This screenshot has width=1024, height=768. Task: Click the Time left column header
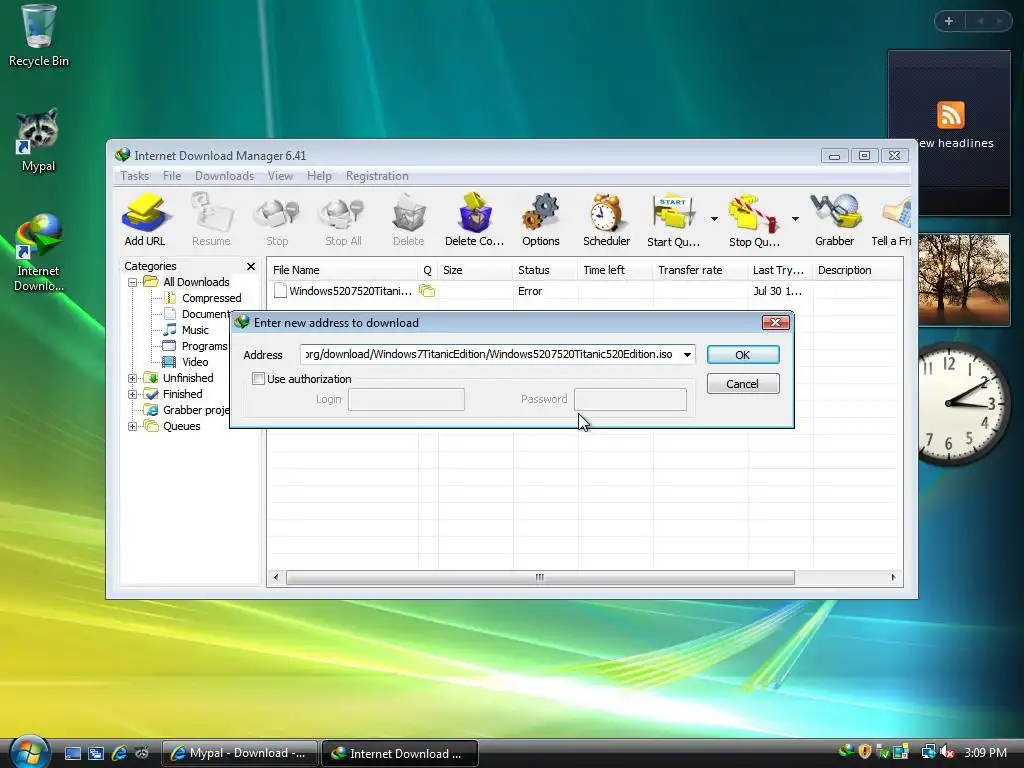click(615, 270)
